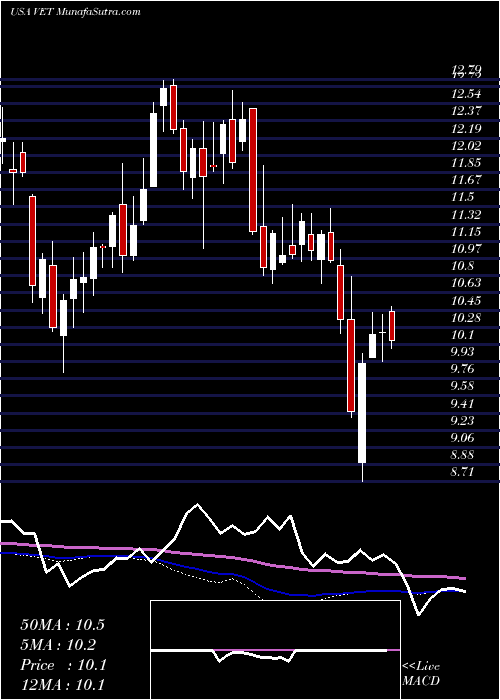Pick the 11.67 axis value
Image resolution: width=500 pixels, height=700 pixels.
point(466,180)
